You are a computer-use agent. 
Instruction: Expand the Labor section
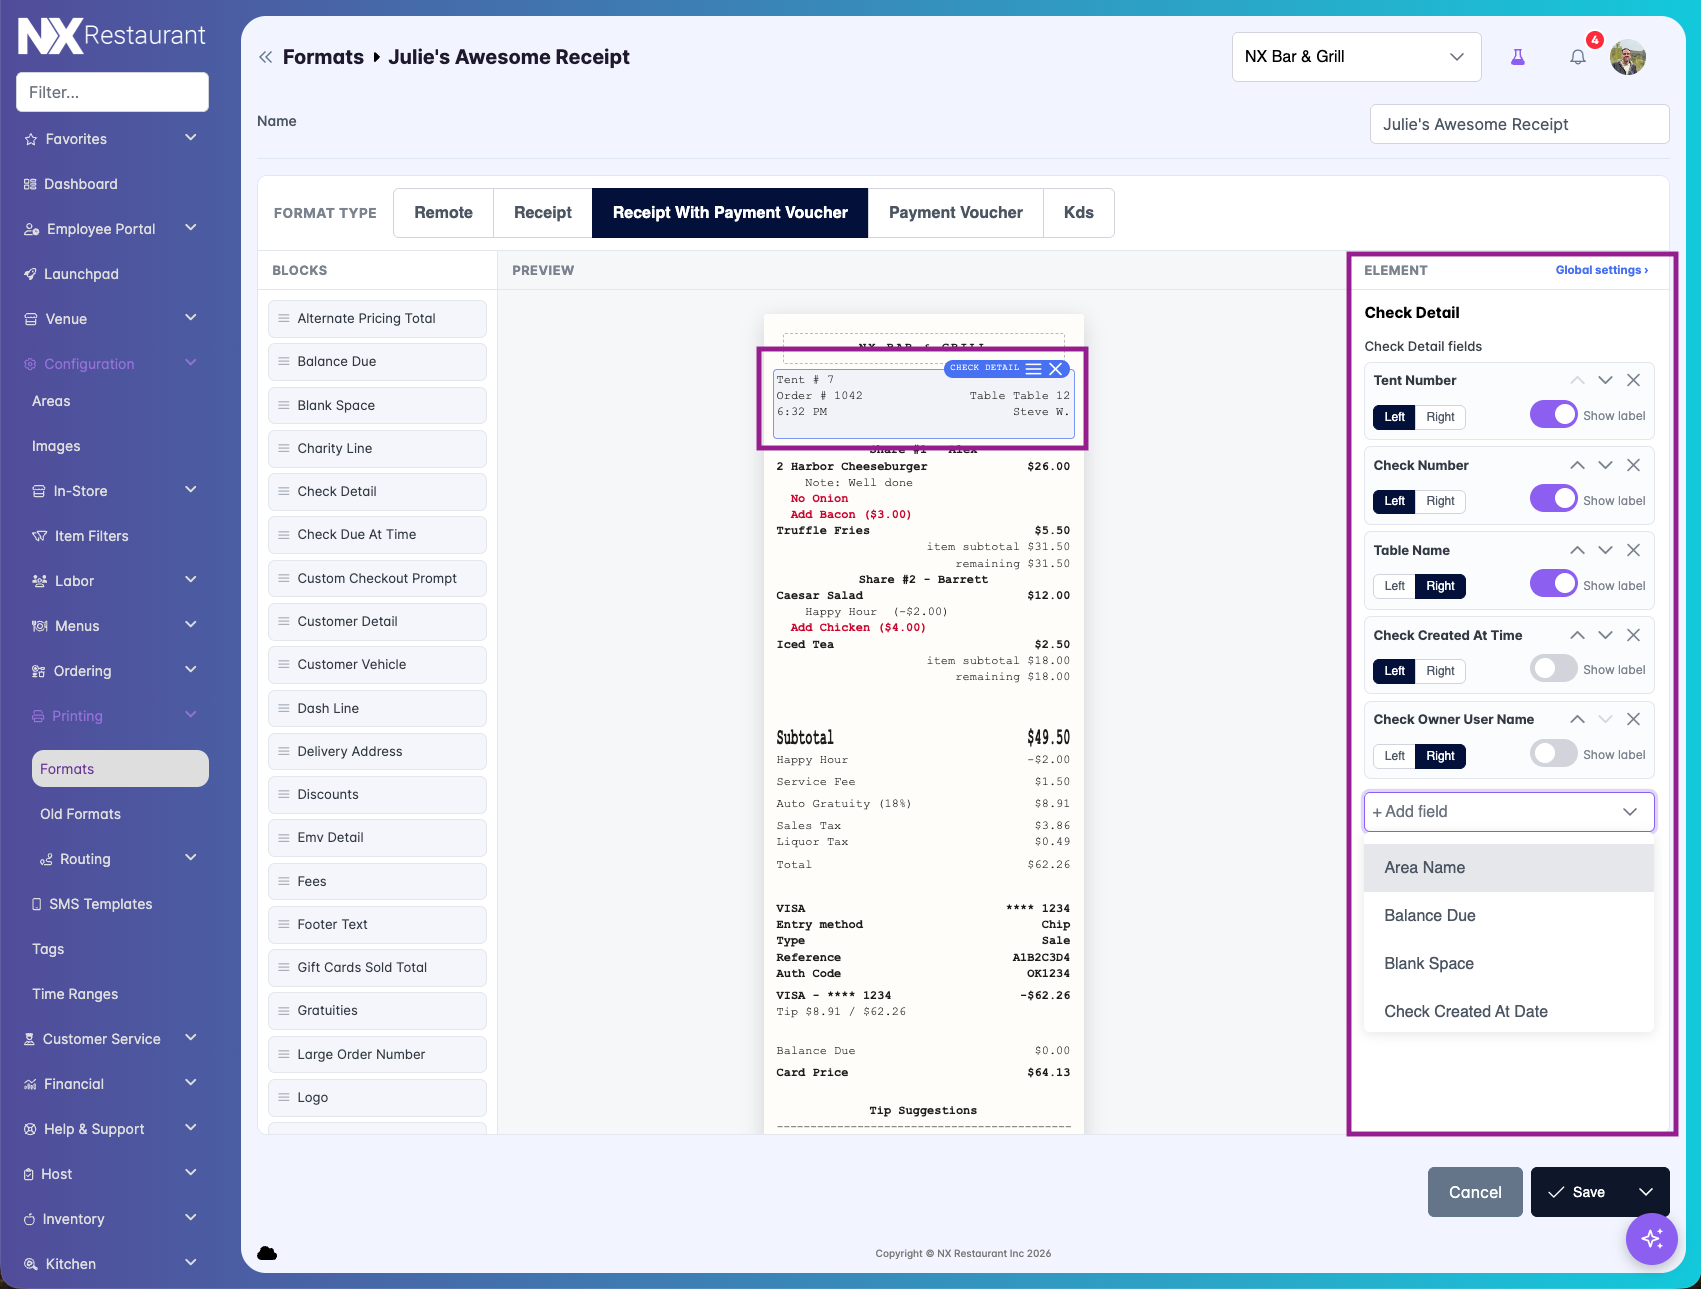[x=190, y=580]
